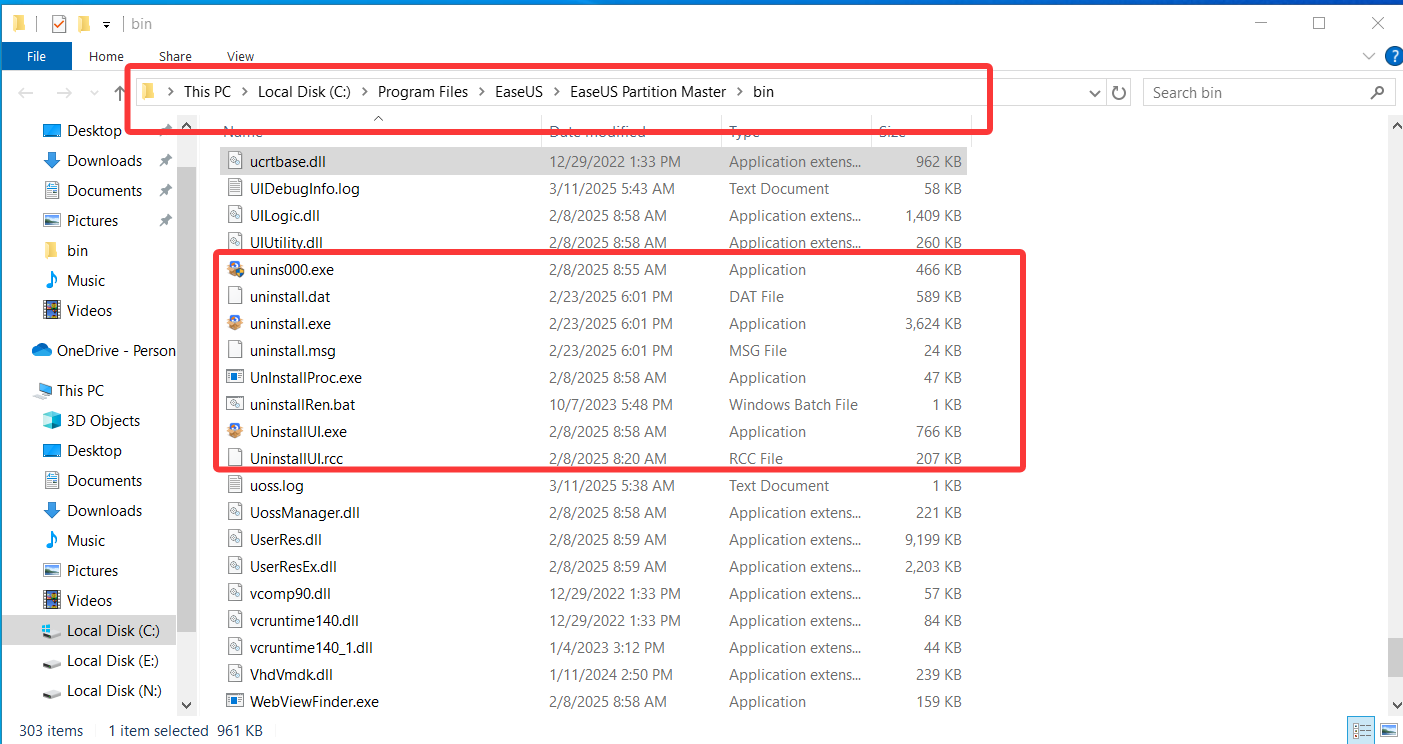Select Local Disk (C:) in navigation pane

pyautogui.click(x=100, y=631)
